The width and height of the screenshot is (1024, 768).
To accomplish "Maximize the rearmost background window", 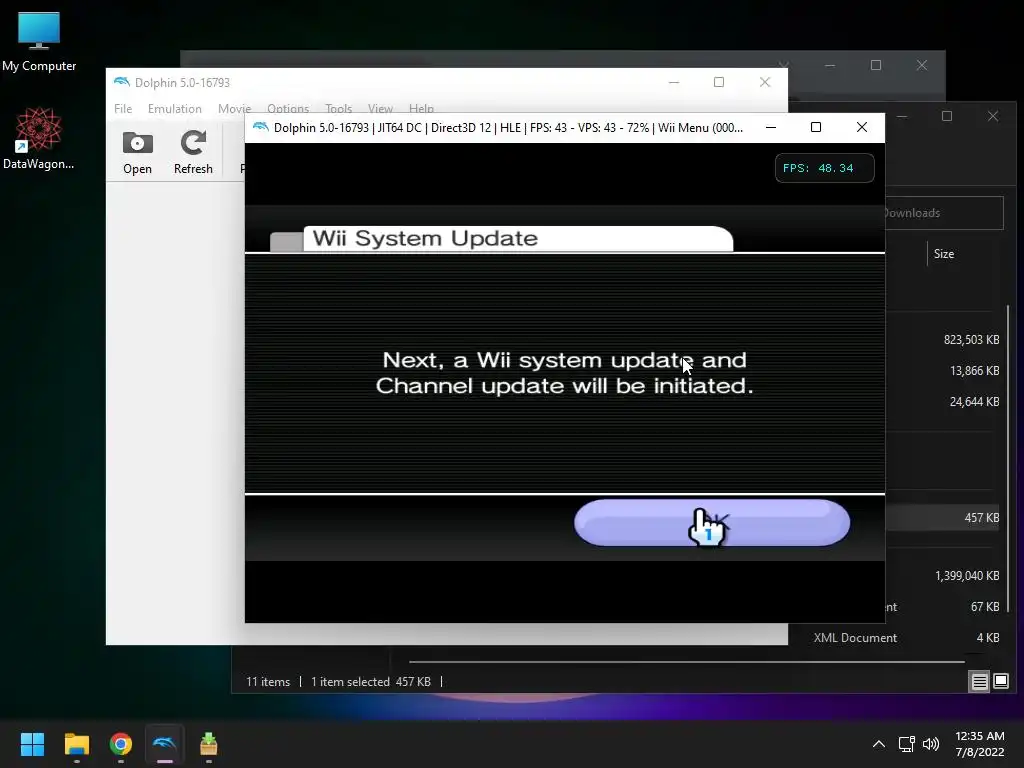I will point(876,65).
